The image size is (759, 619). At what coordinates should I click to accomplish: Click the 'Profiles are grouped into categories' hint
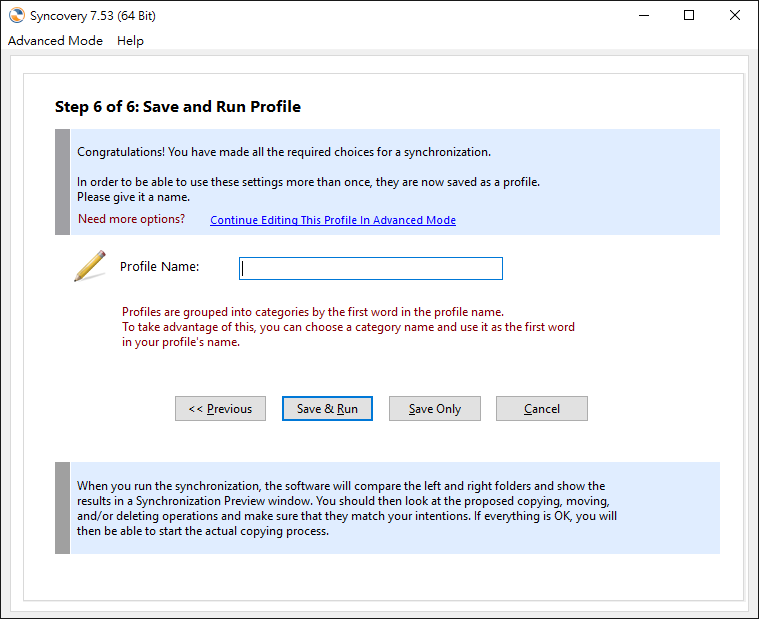348,327
